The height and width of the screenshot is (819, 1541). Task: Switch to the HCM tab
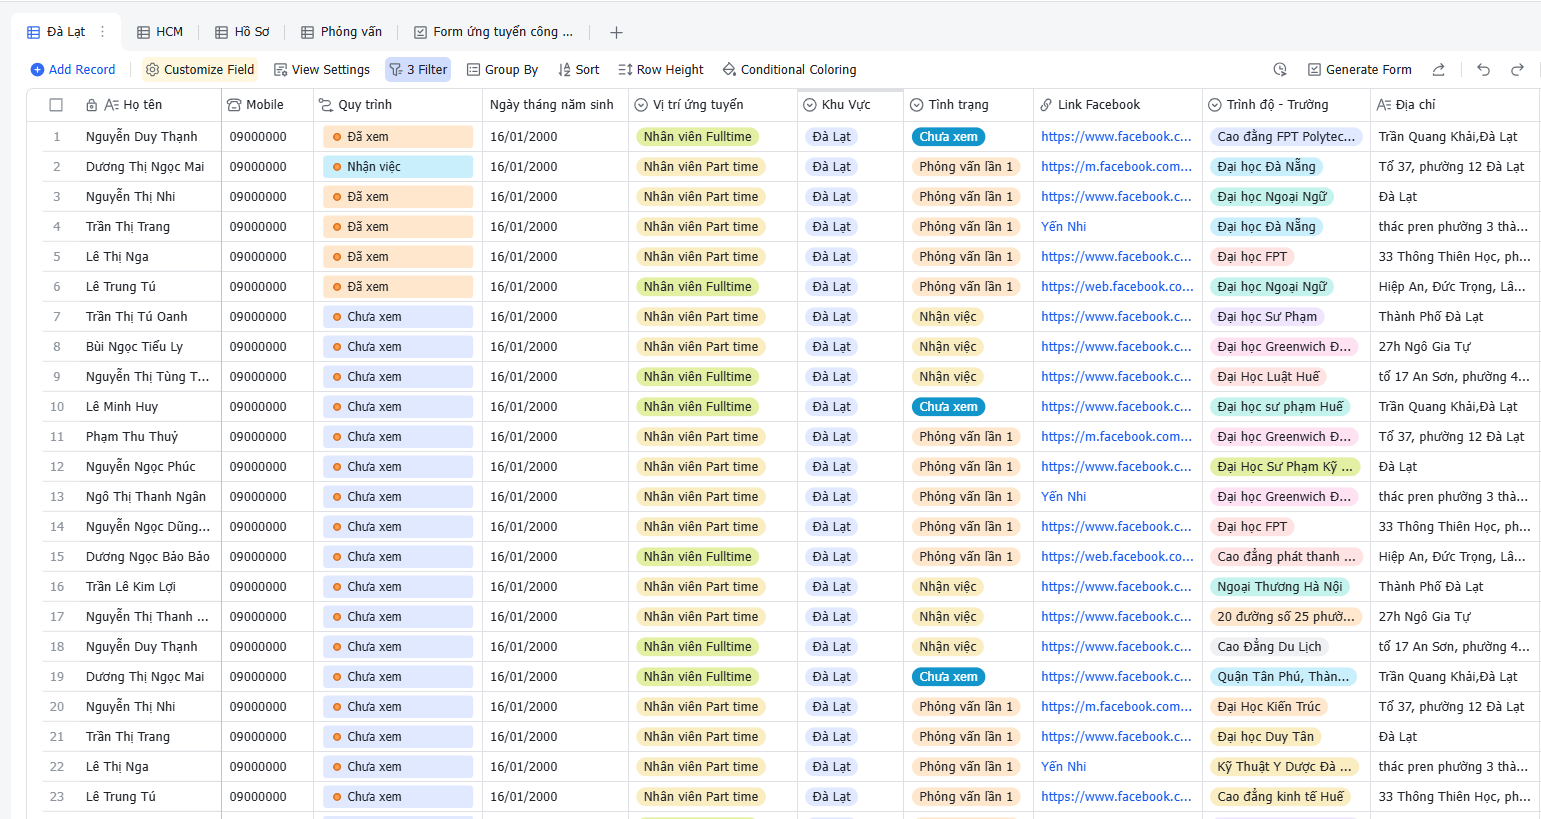pyautogui.click(x=160, y=32)
